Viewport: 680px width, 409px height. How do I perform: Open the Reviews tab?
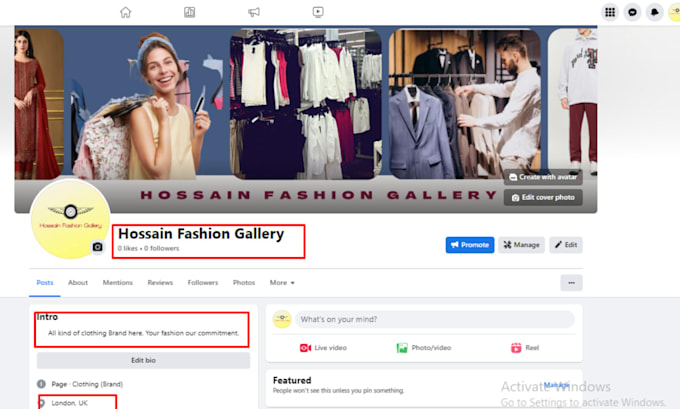[x=160, y=283]
